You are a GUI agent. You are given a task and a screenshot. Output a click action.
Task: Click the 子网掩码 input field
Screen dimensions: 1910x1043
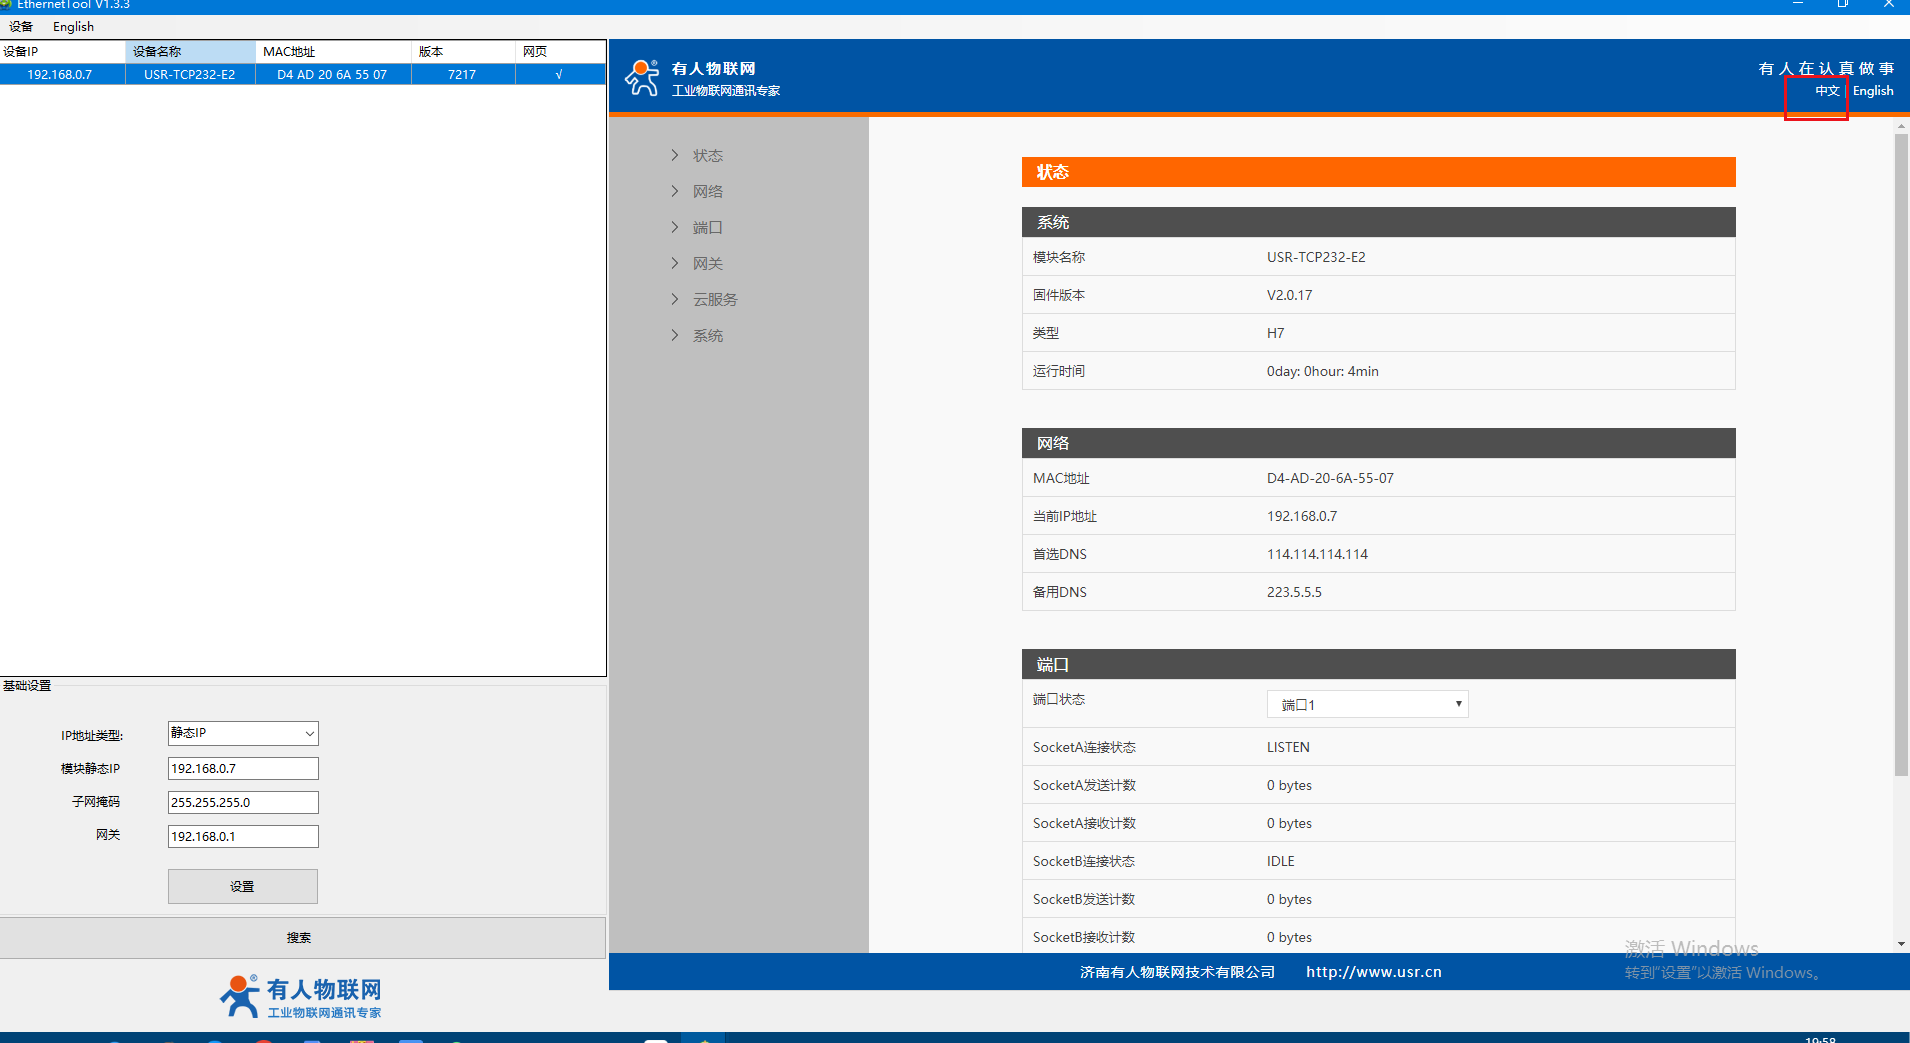243,803
